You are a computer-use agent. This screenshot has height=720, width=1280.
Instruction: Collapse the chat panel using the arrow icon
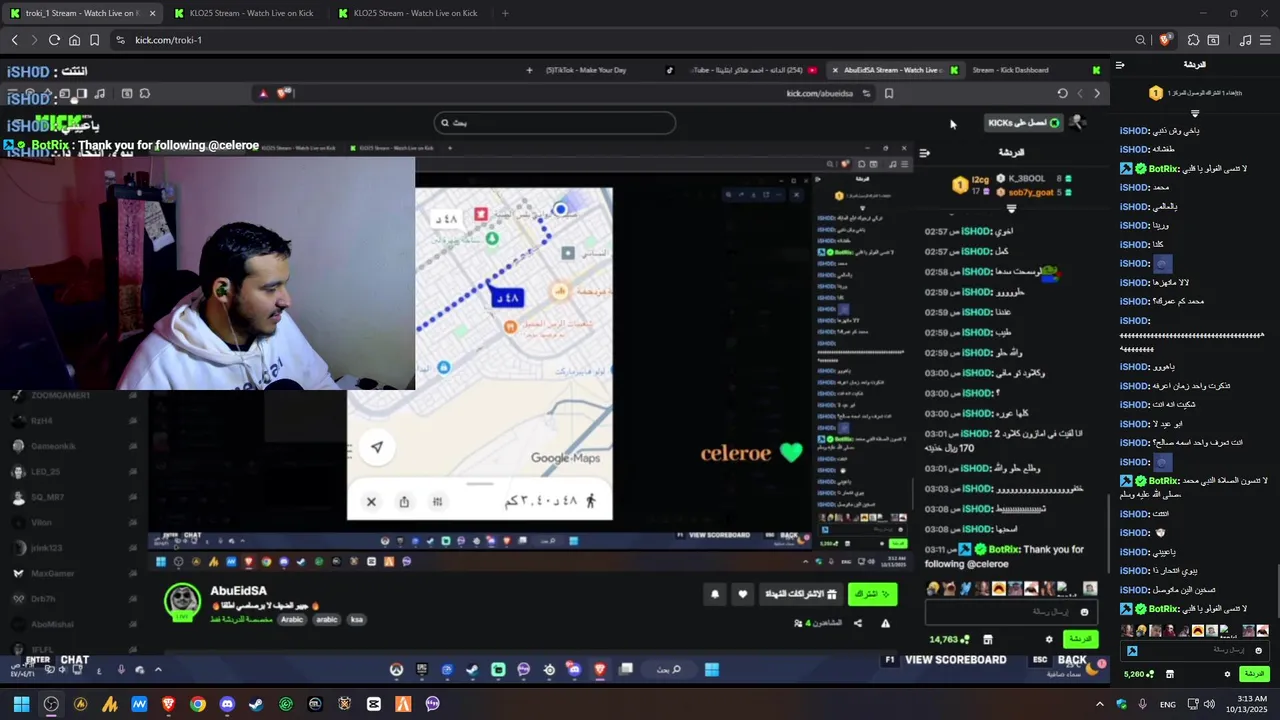pyautogui.click(x=1120, y=65)
